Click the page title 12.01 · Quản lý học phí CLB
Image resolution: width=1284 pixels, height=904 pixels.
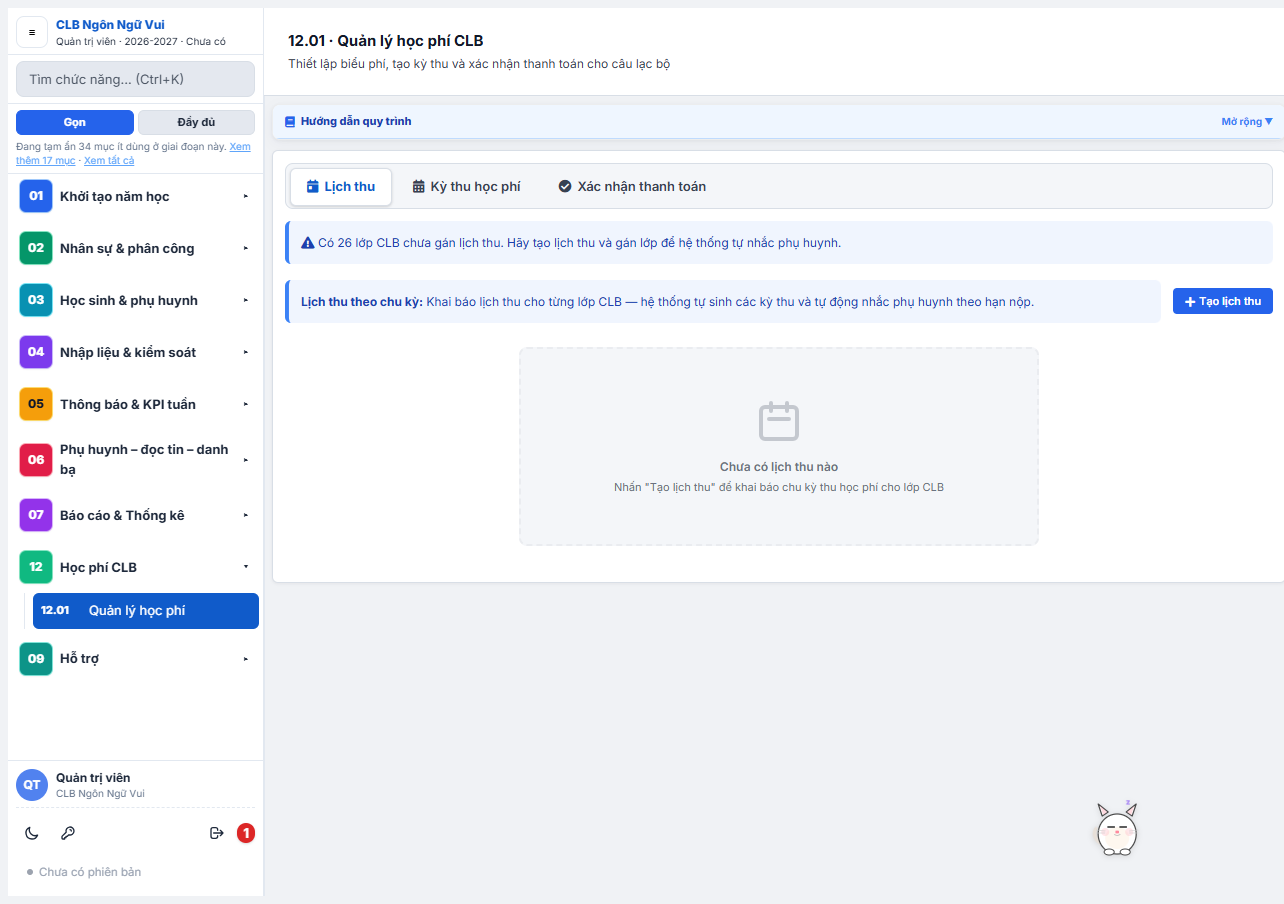(386, 41)
